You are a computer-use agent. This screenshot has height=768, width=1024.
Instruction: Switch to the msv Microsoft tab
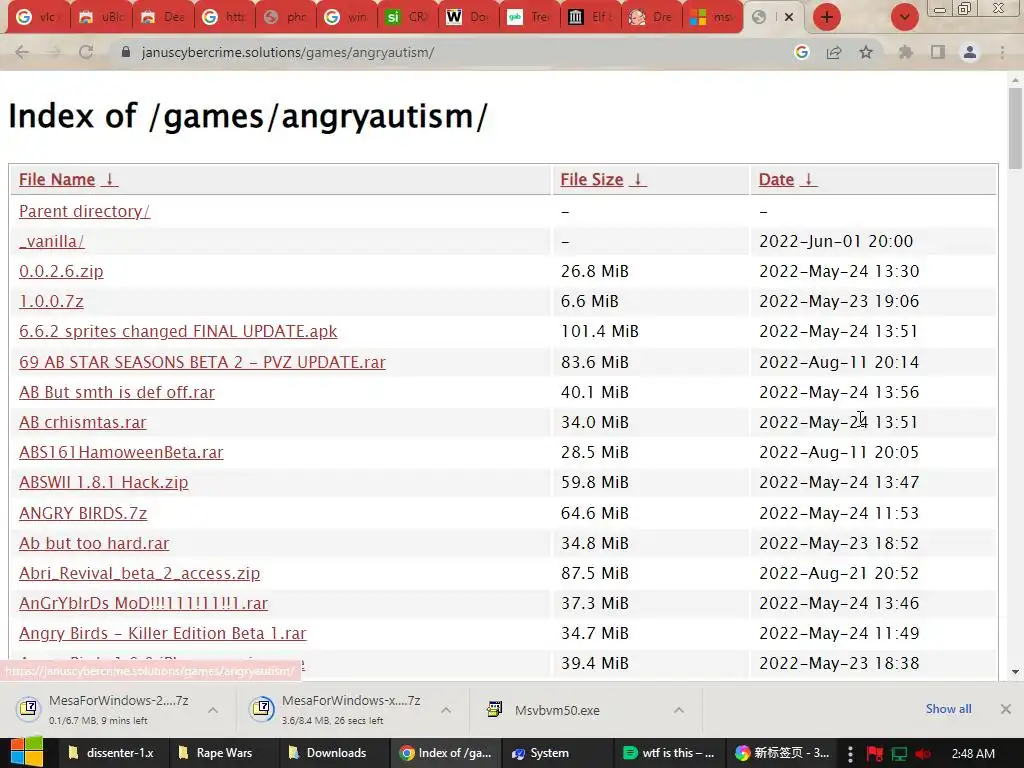tap(712, 17)
